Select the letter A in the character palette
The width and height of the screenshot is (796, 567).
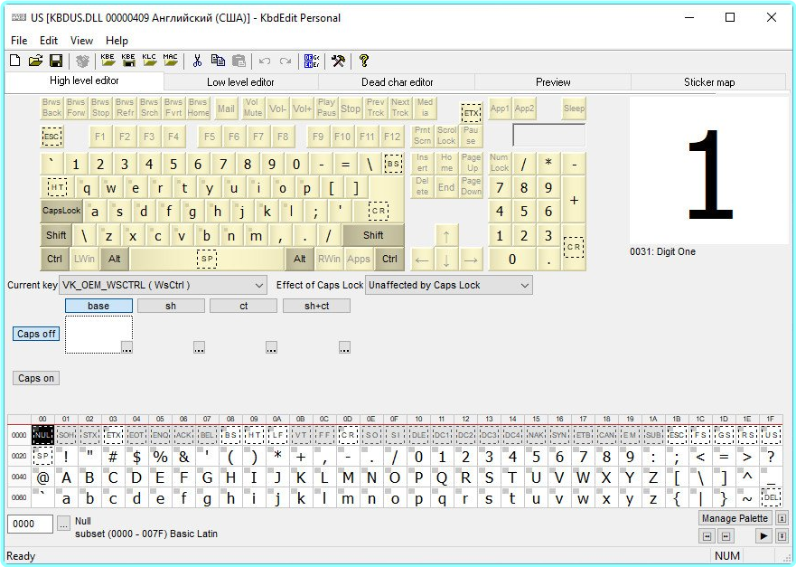[x=68, y=477]
